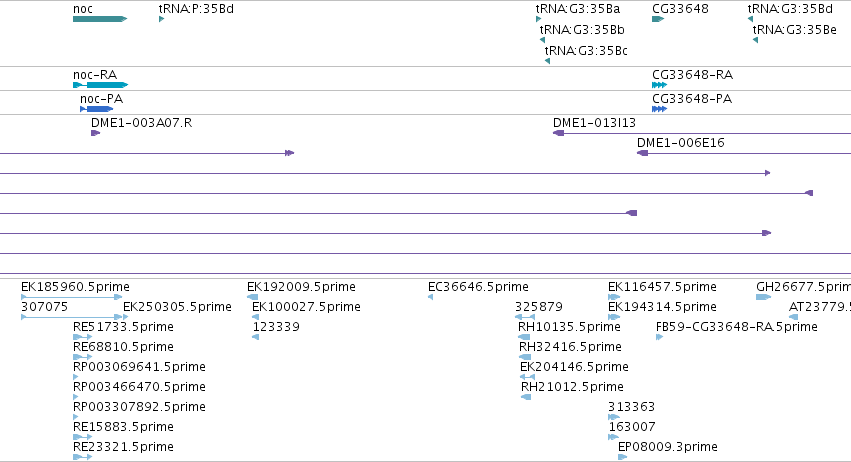Open the AT23779 EST label
This screenshot has height=462, width=851.
click(820, 307)
